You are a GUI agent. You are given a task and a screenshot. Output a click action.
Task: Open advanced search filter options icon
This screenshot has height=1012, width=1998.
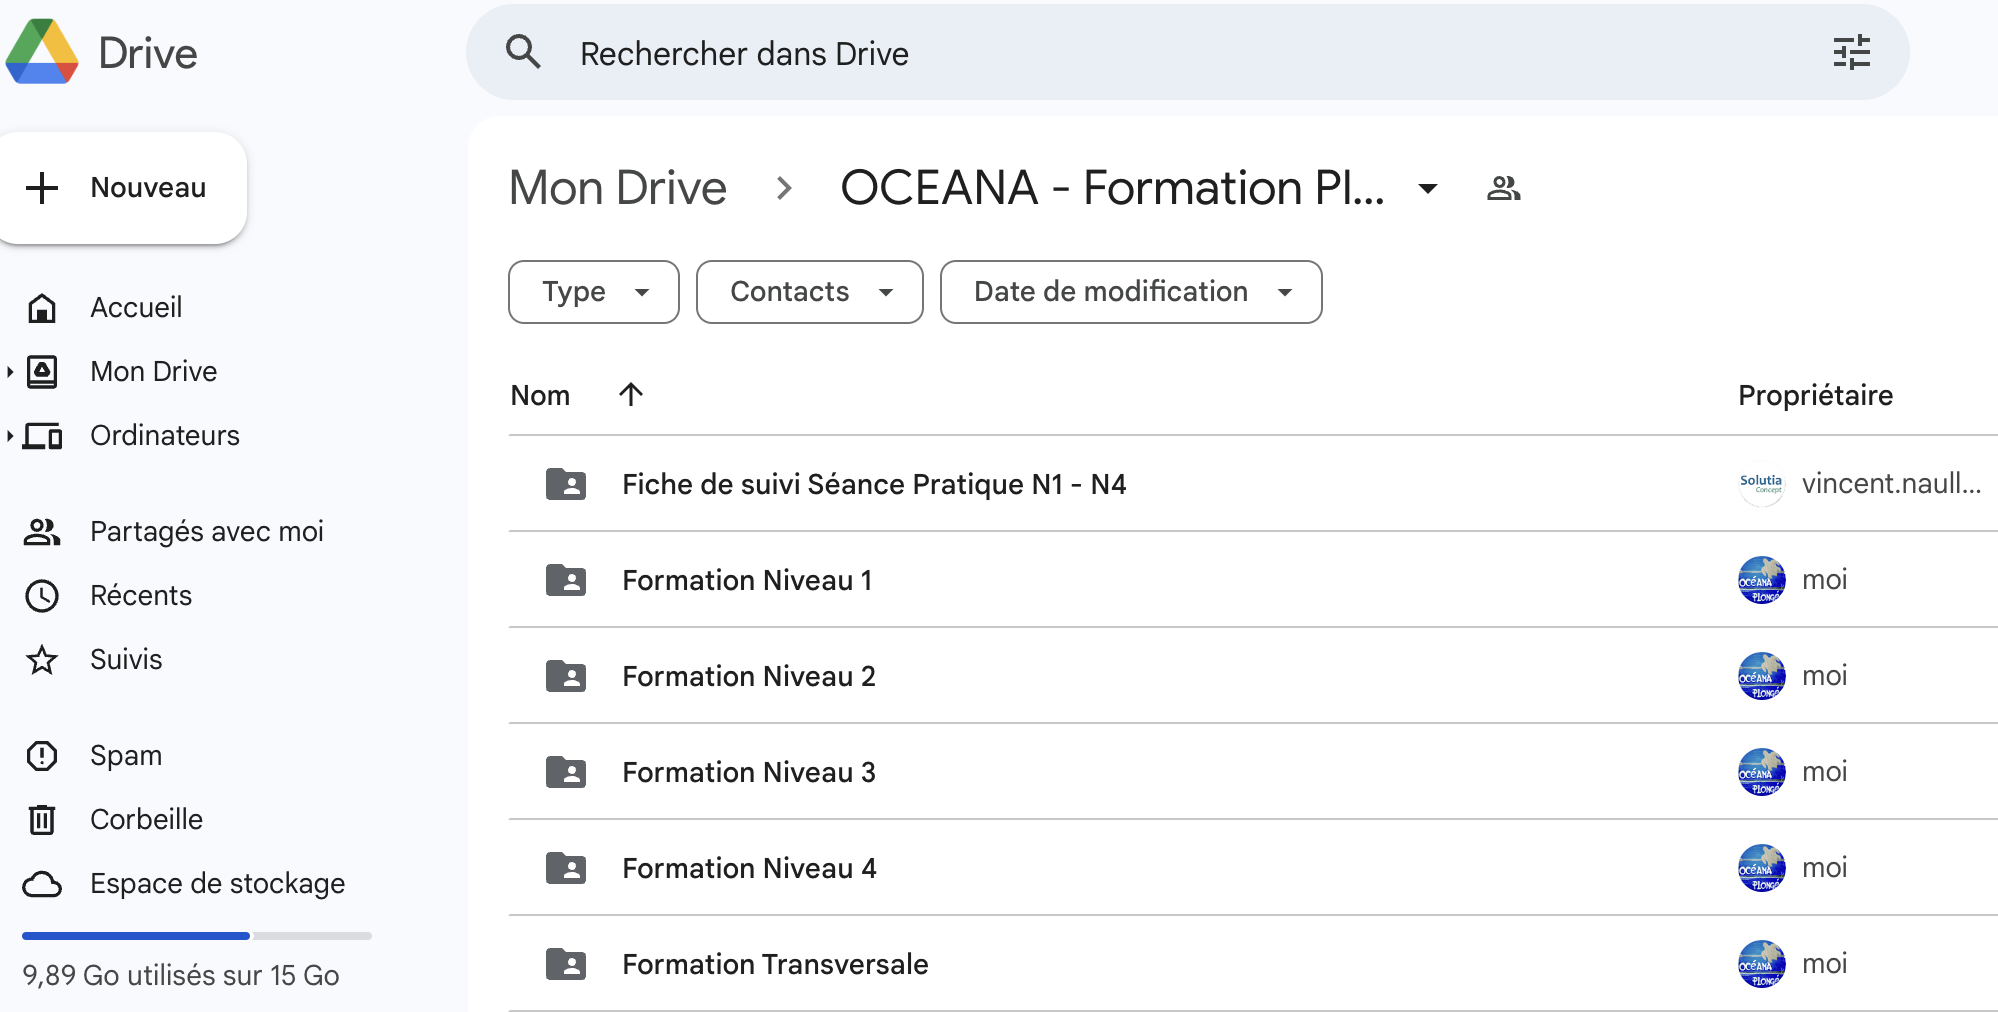pos(1851,52)
